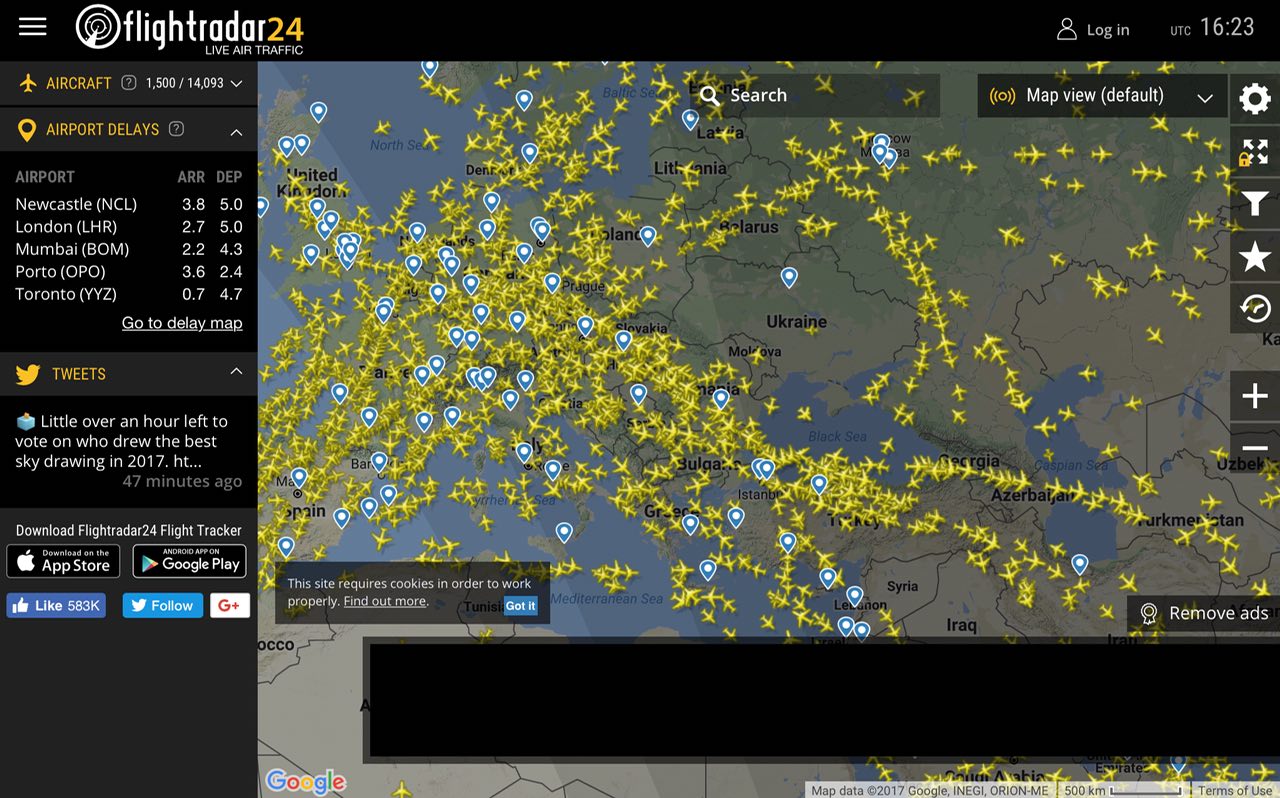Open the sky drawing tweet text
The width and height of the screenshot is (1280, 798).
tap(121, 441)
